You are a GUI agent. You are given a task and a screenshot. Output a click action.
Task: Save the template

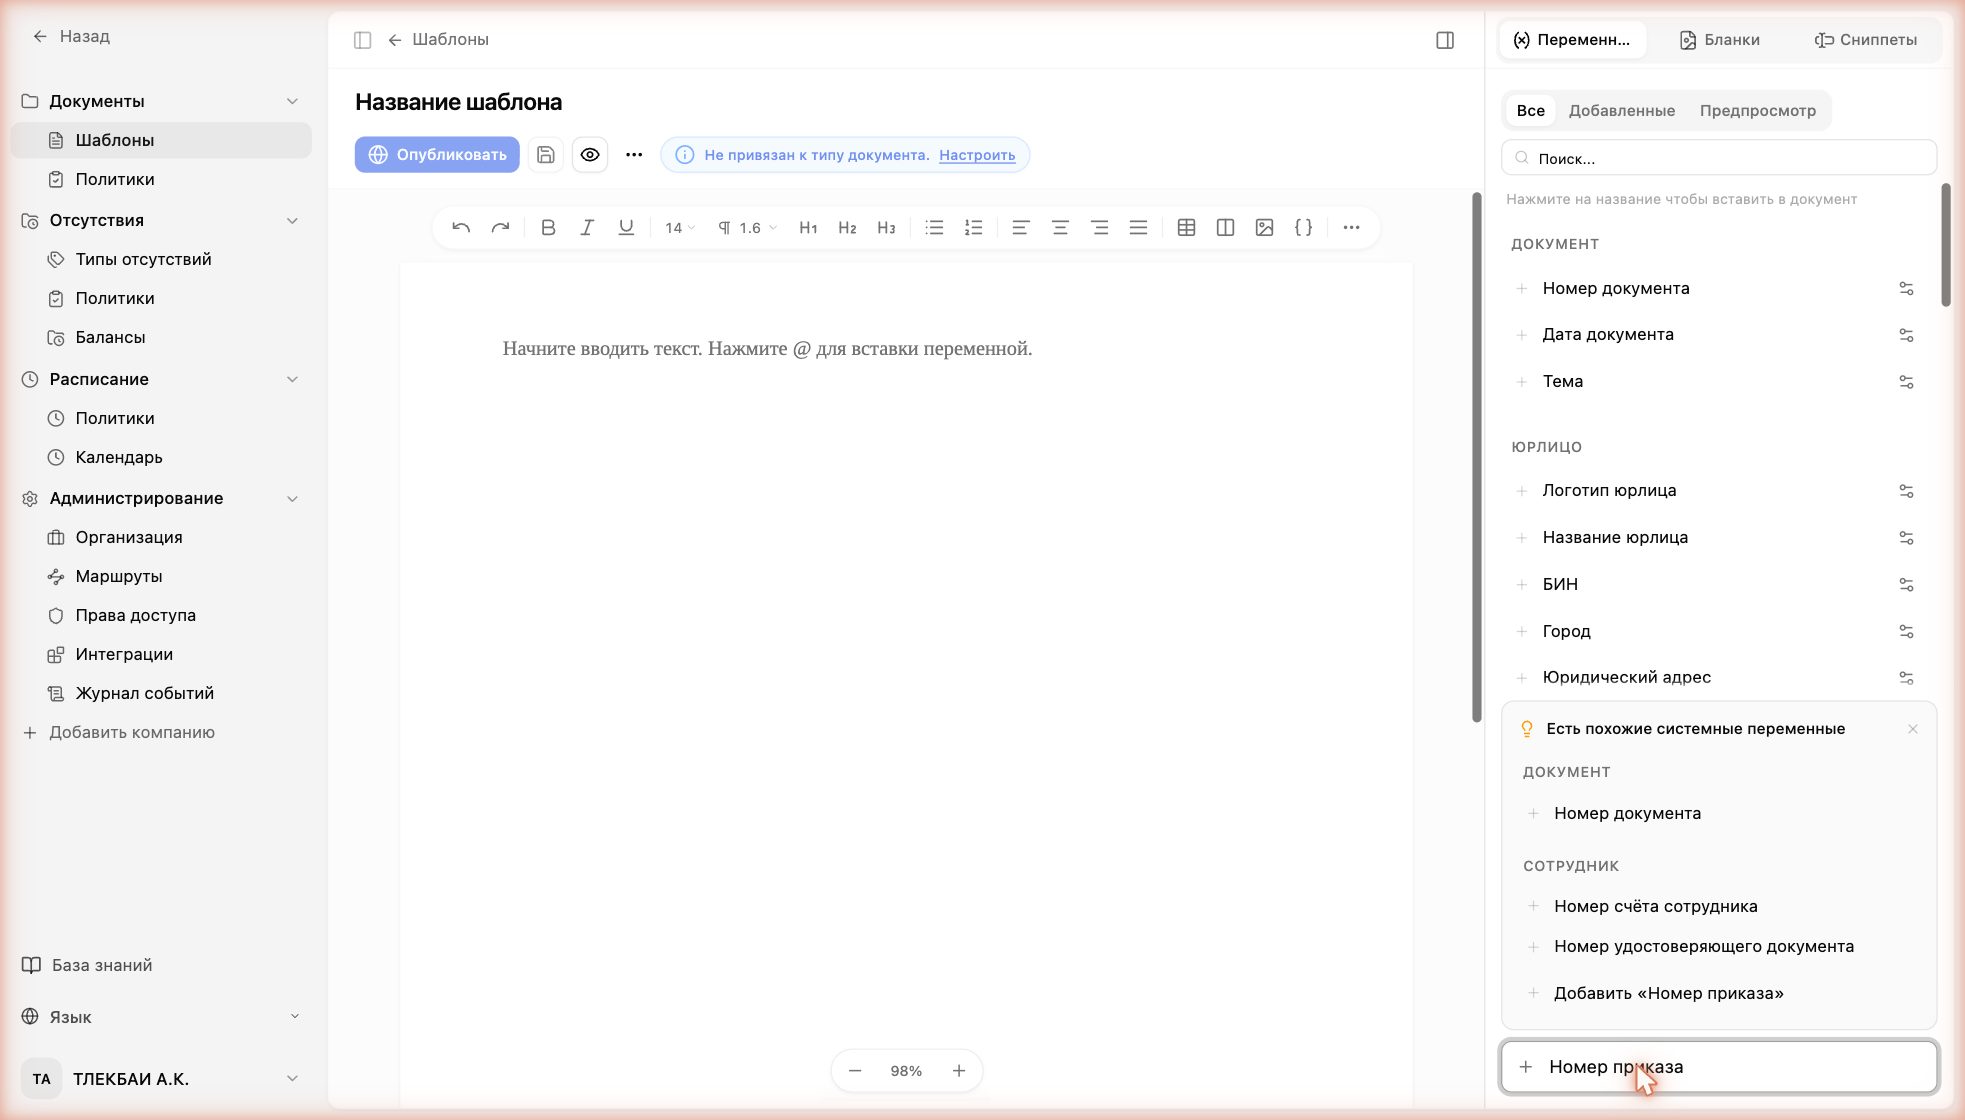point(545,155)
